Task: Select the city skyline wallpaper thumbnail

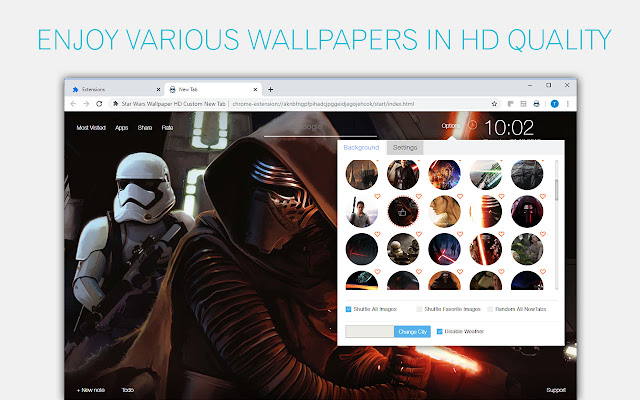Action: (x=362, y=175)
